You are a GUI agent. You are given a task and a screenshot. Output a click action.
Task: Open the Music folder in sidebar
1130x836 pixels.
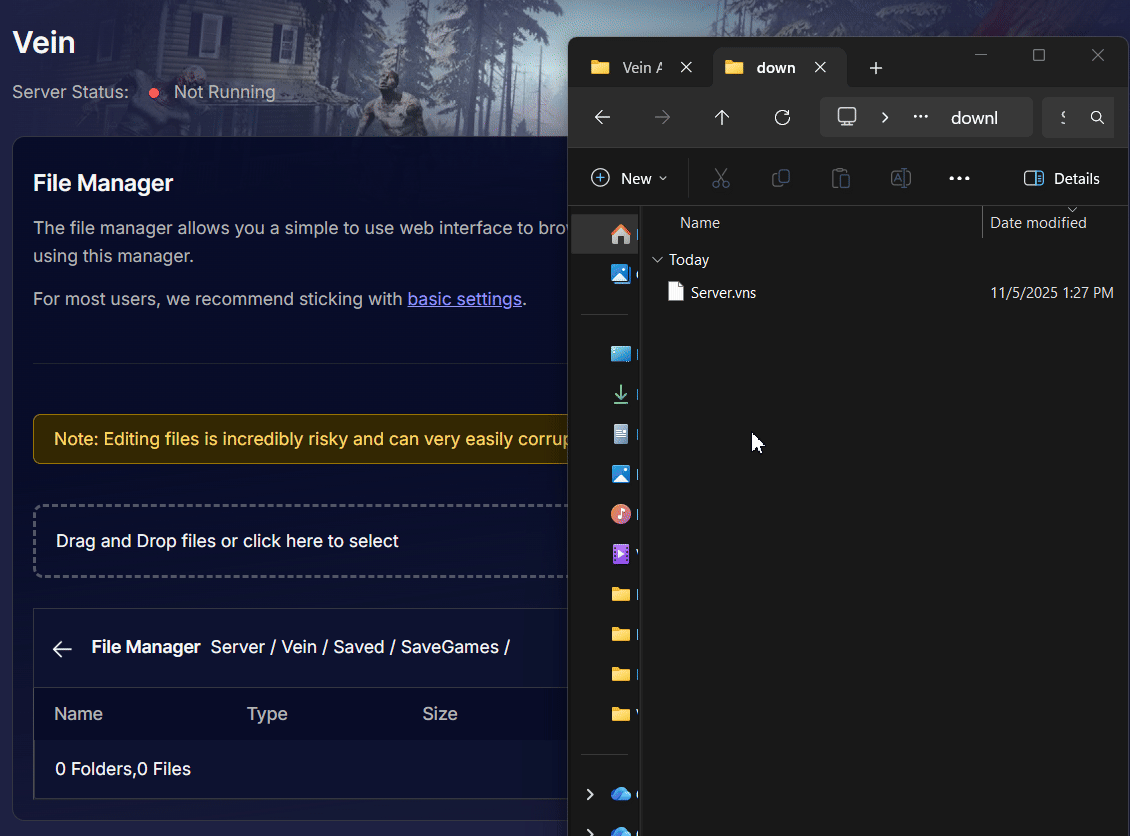(x=620, y=514)
